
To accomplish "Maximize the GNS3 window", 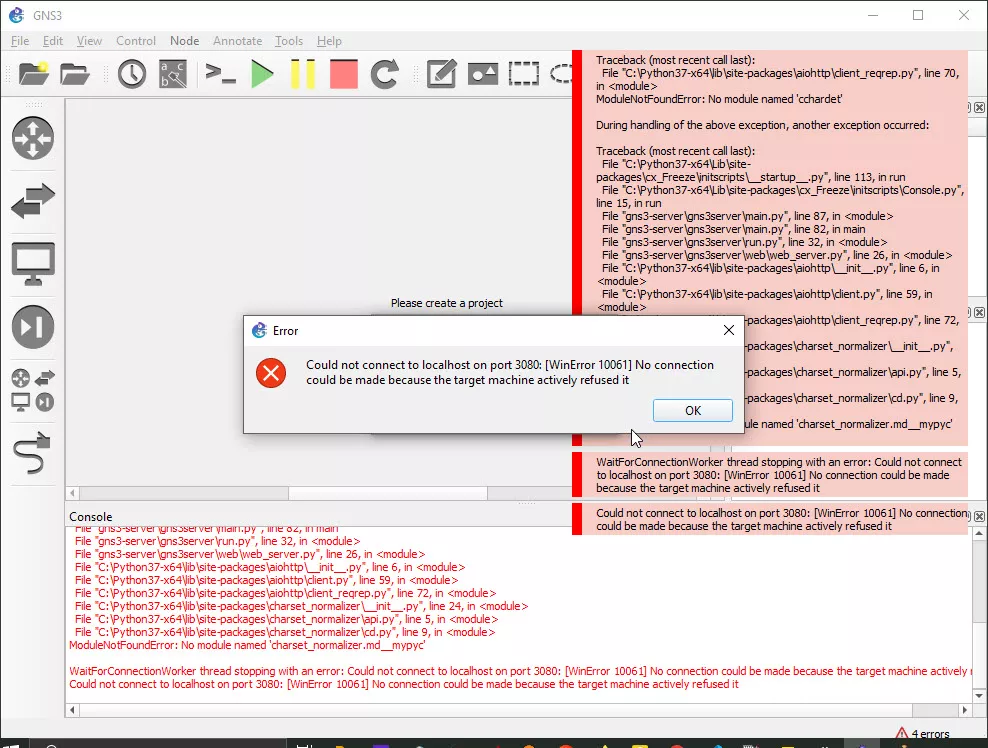I will pyautogui.click(x=918, y=15).
